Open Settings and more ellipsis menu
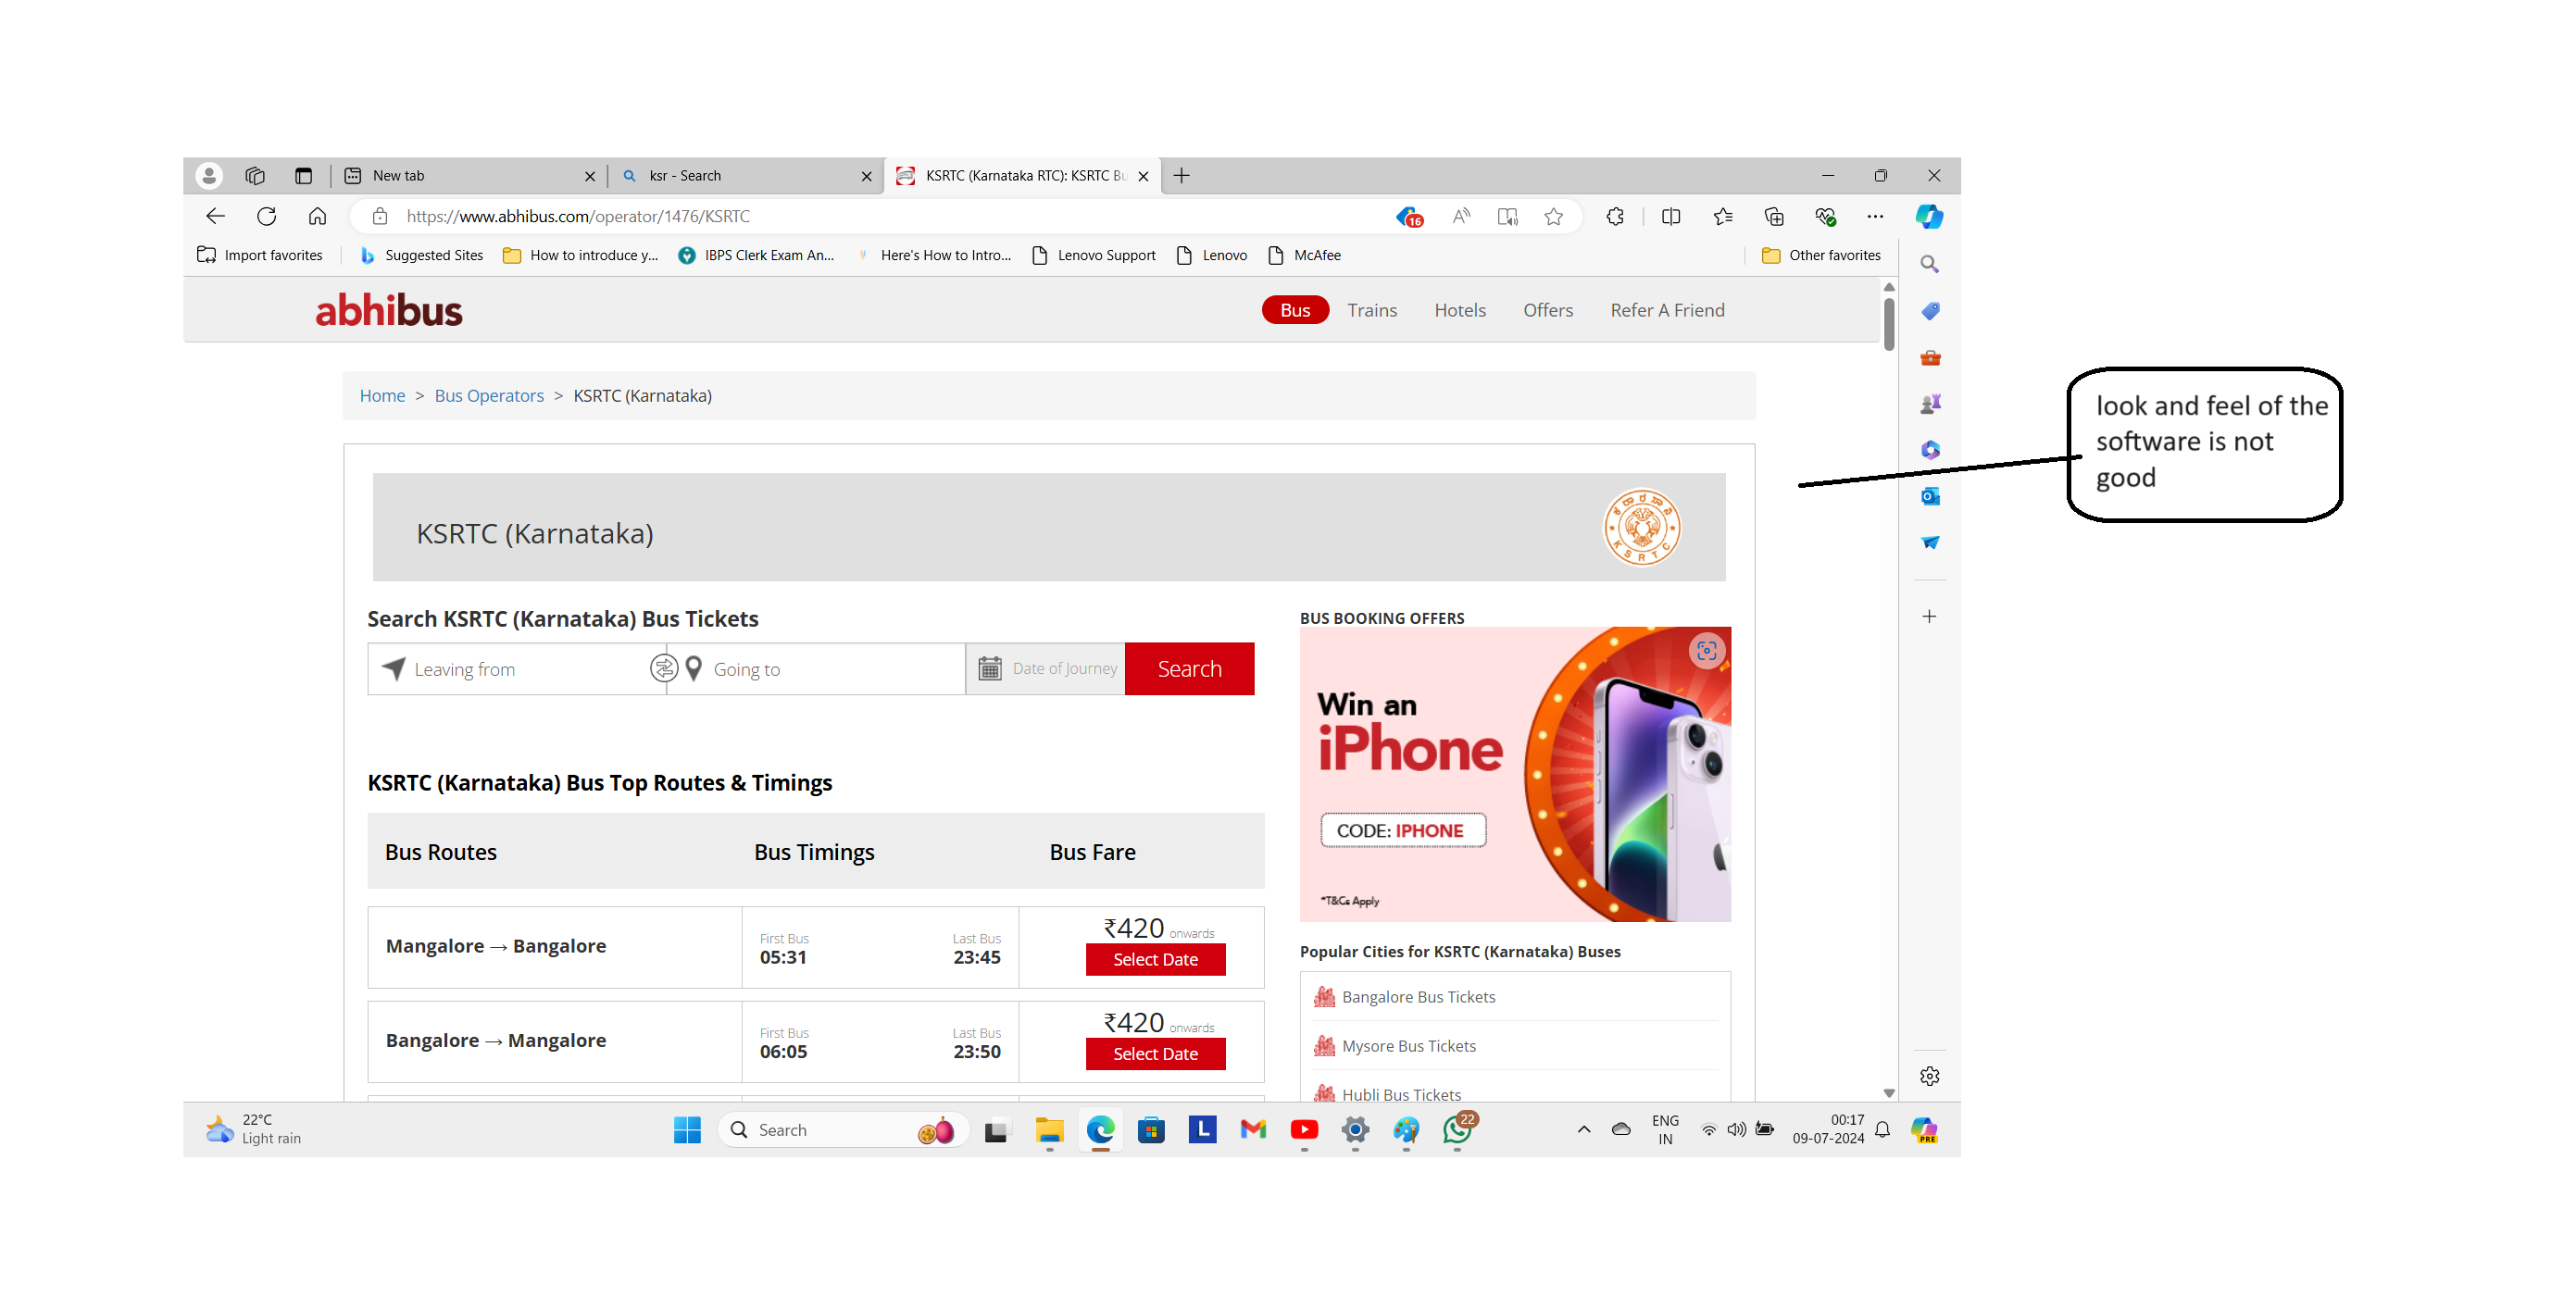2576x1309 pixels. tap(1875, 216)
